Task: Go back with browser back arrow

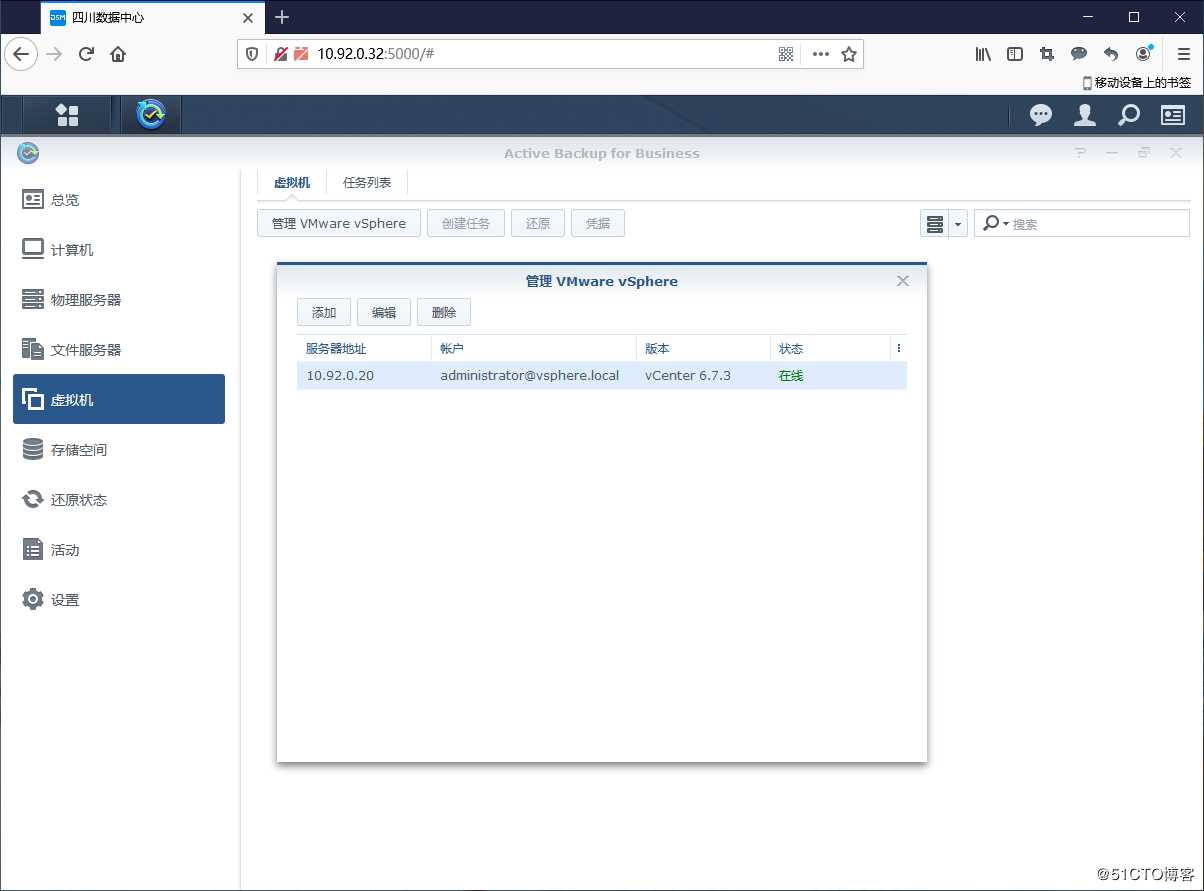Action: click(x=21, y=54)
